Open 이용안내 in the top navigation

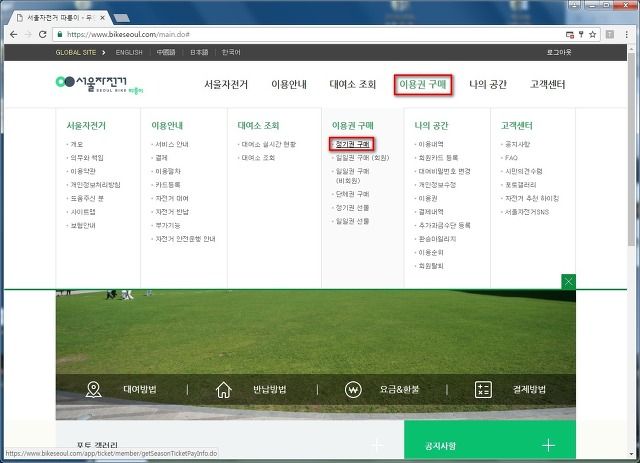tap(289, 85)
